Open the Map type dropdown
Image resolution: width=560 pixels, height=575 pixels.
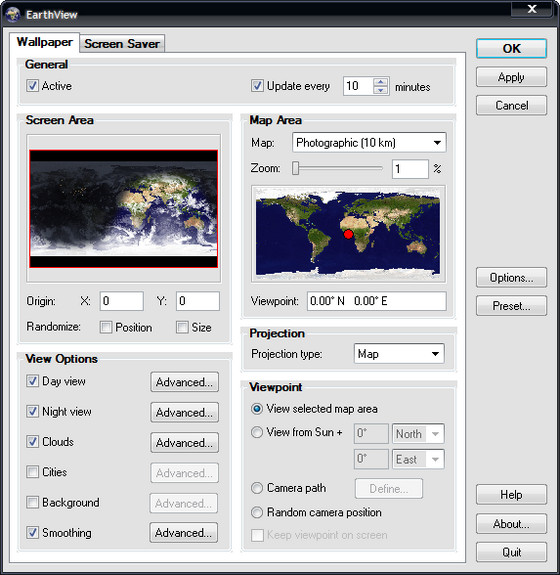[369, 143]
